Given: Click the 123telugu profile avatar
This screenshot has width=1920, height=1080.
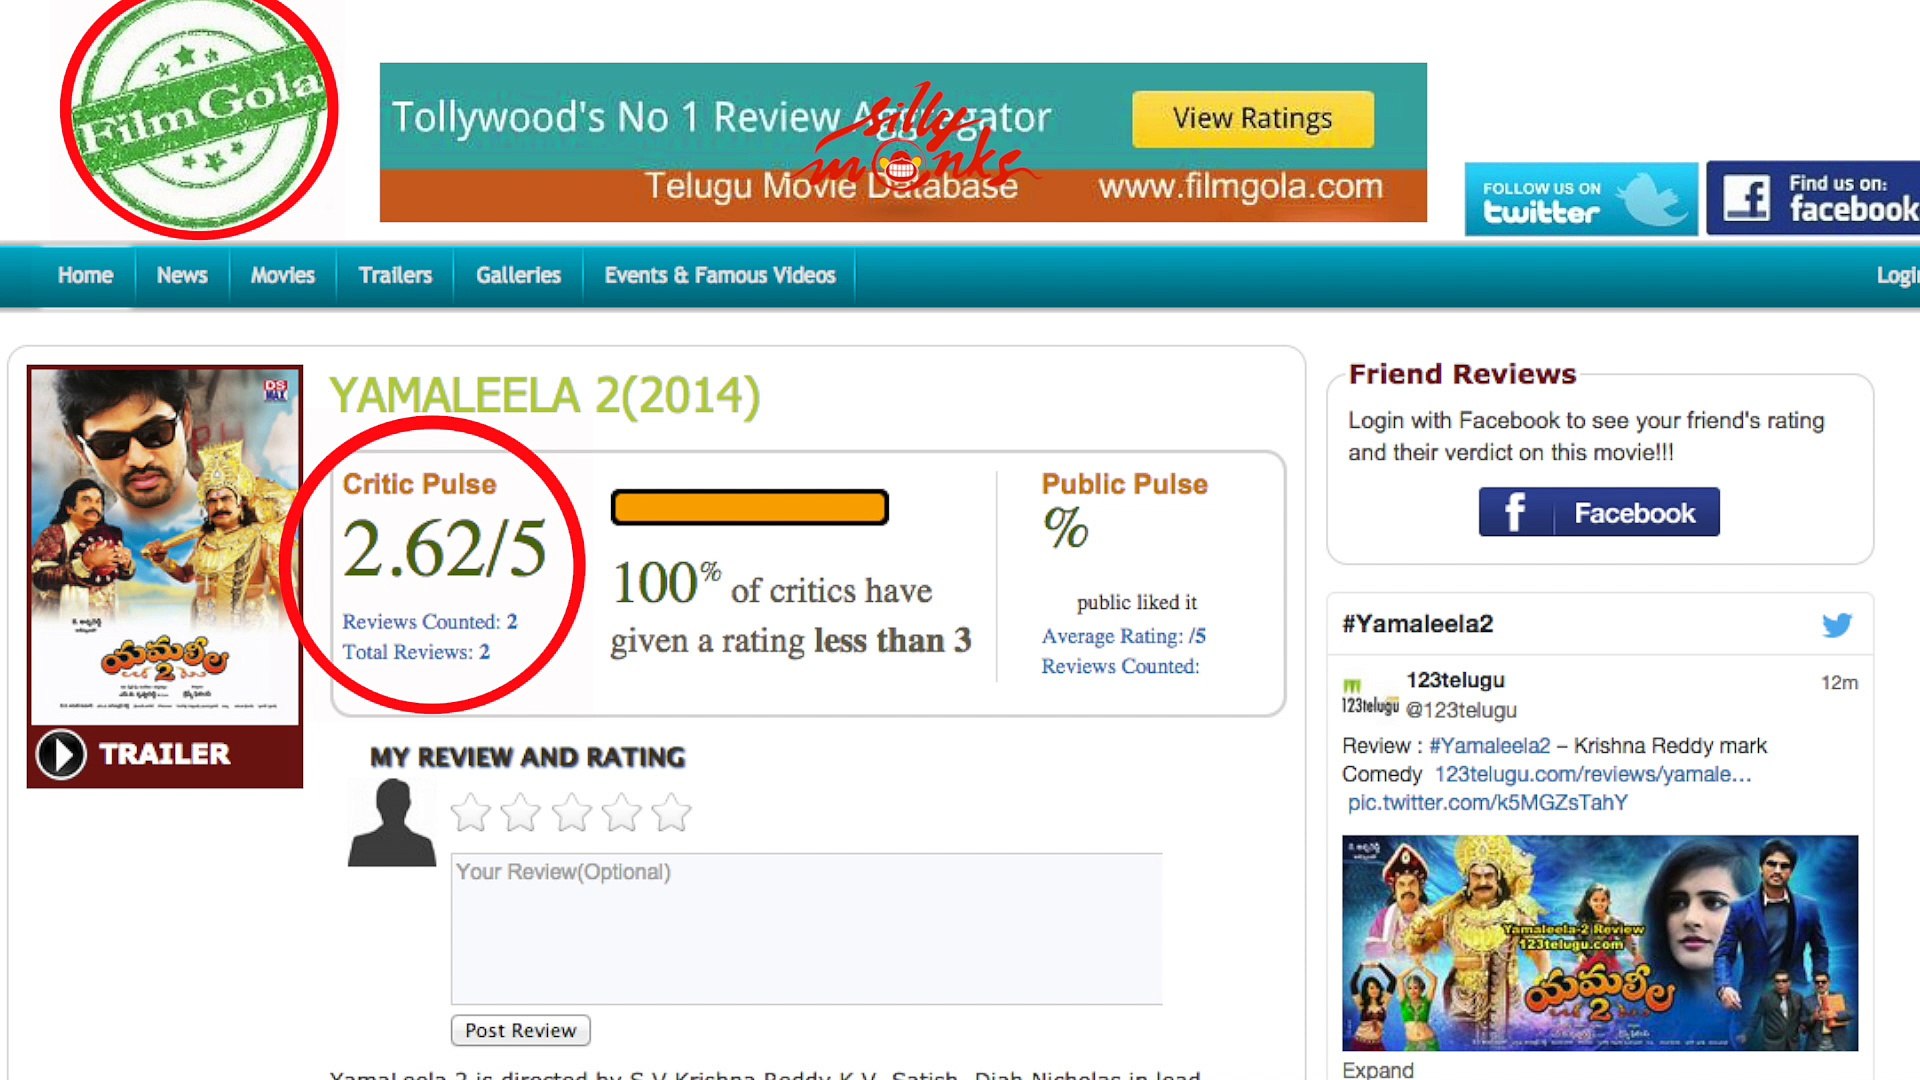Looking at the screenshot, I should coord(1369,695).
